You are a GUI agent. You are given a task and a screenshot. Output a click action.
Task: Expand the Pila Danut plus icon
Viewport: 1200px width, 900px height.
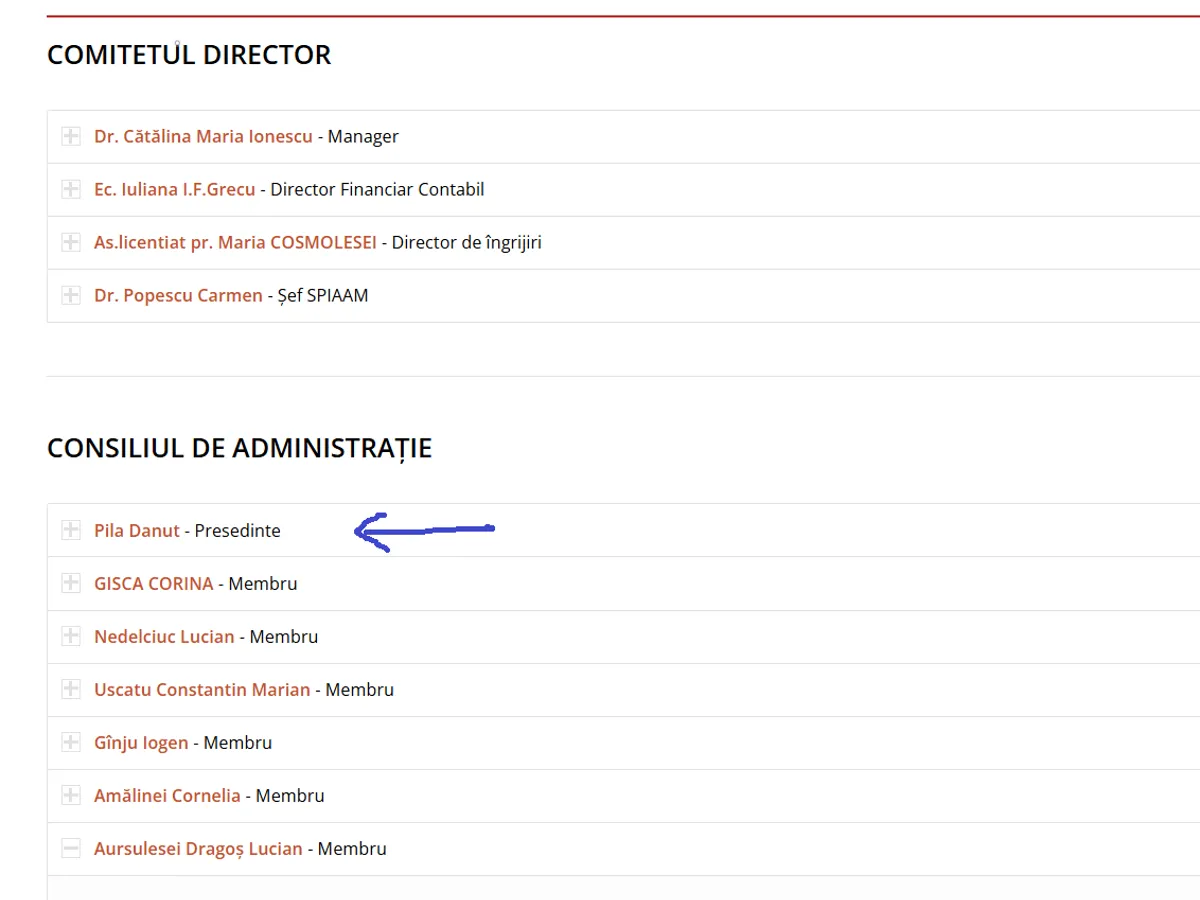point(71,531)
